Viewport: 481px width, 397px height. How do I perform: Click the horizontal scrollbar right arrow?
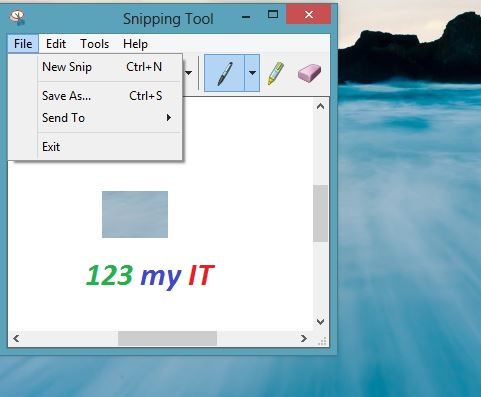(x=303, y=339)
